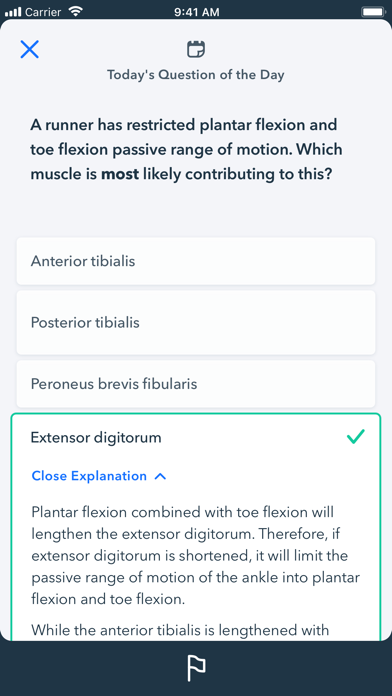Tap the question text about the runner
The width and height of the screenshot is (392, 696).
(186, 150)
